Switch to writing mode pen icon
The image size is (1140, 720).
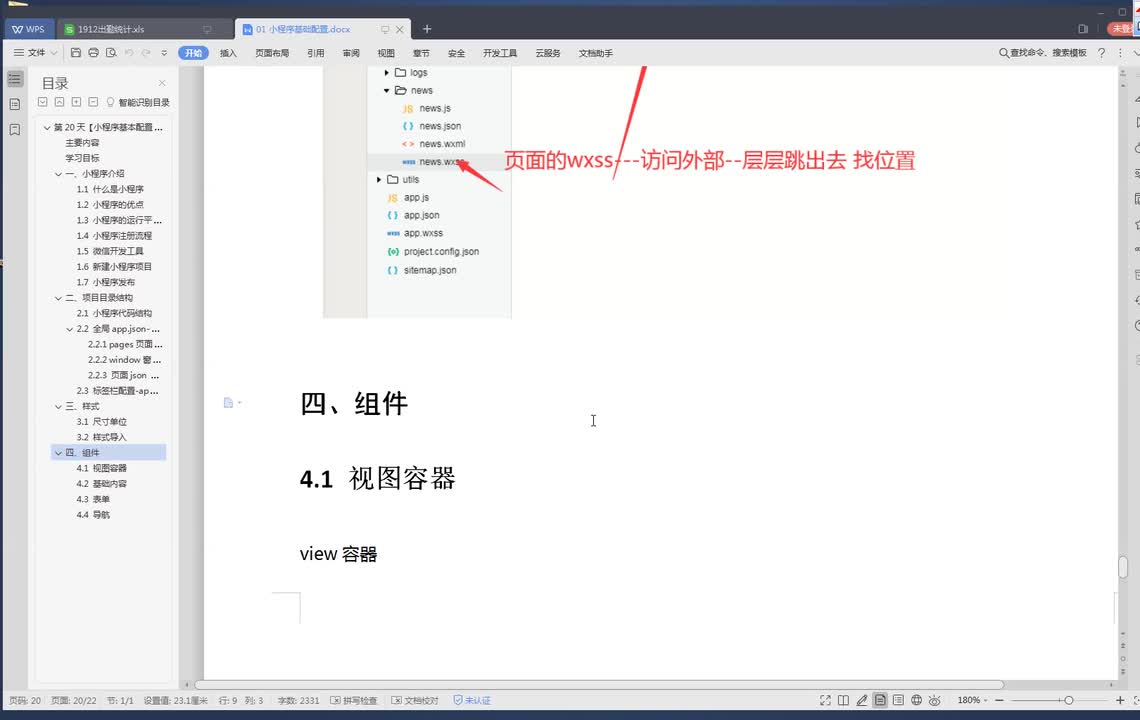coord(862,700)
